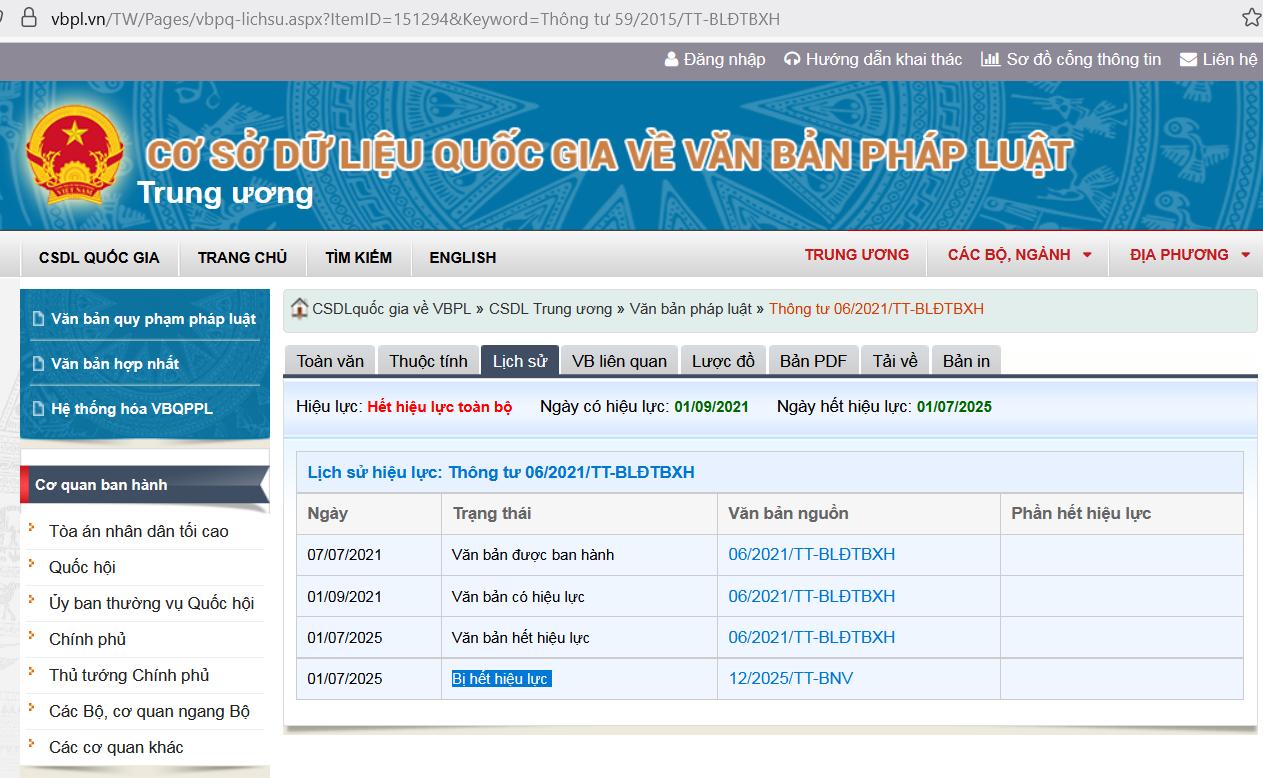Click the TÌM KIẾM navigation item
Viewport: 1263px width, 778px height.
pos(358,258)
